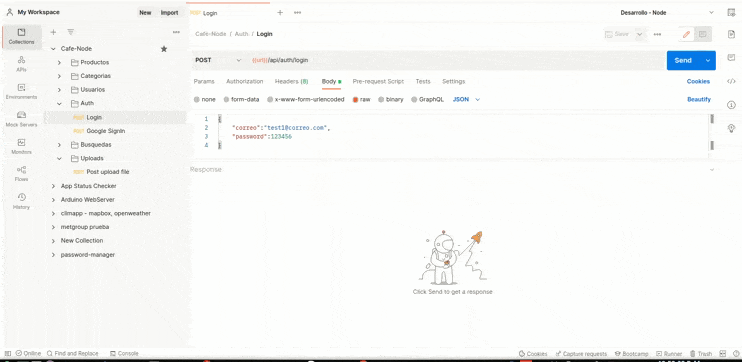Click the pencil edit icon

[686, 34]
